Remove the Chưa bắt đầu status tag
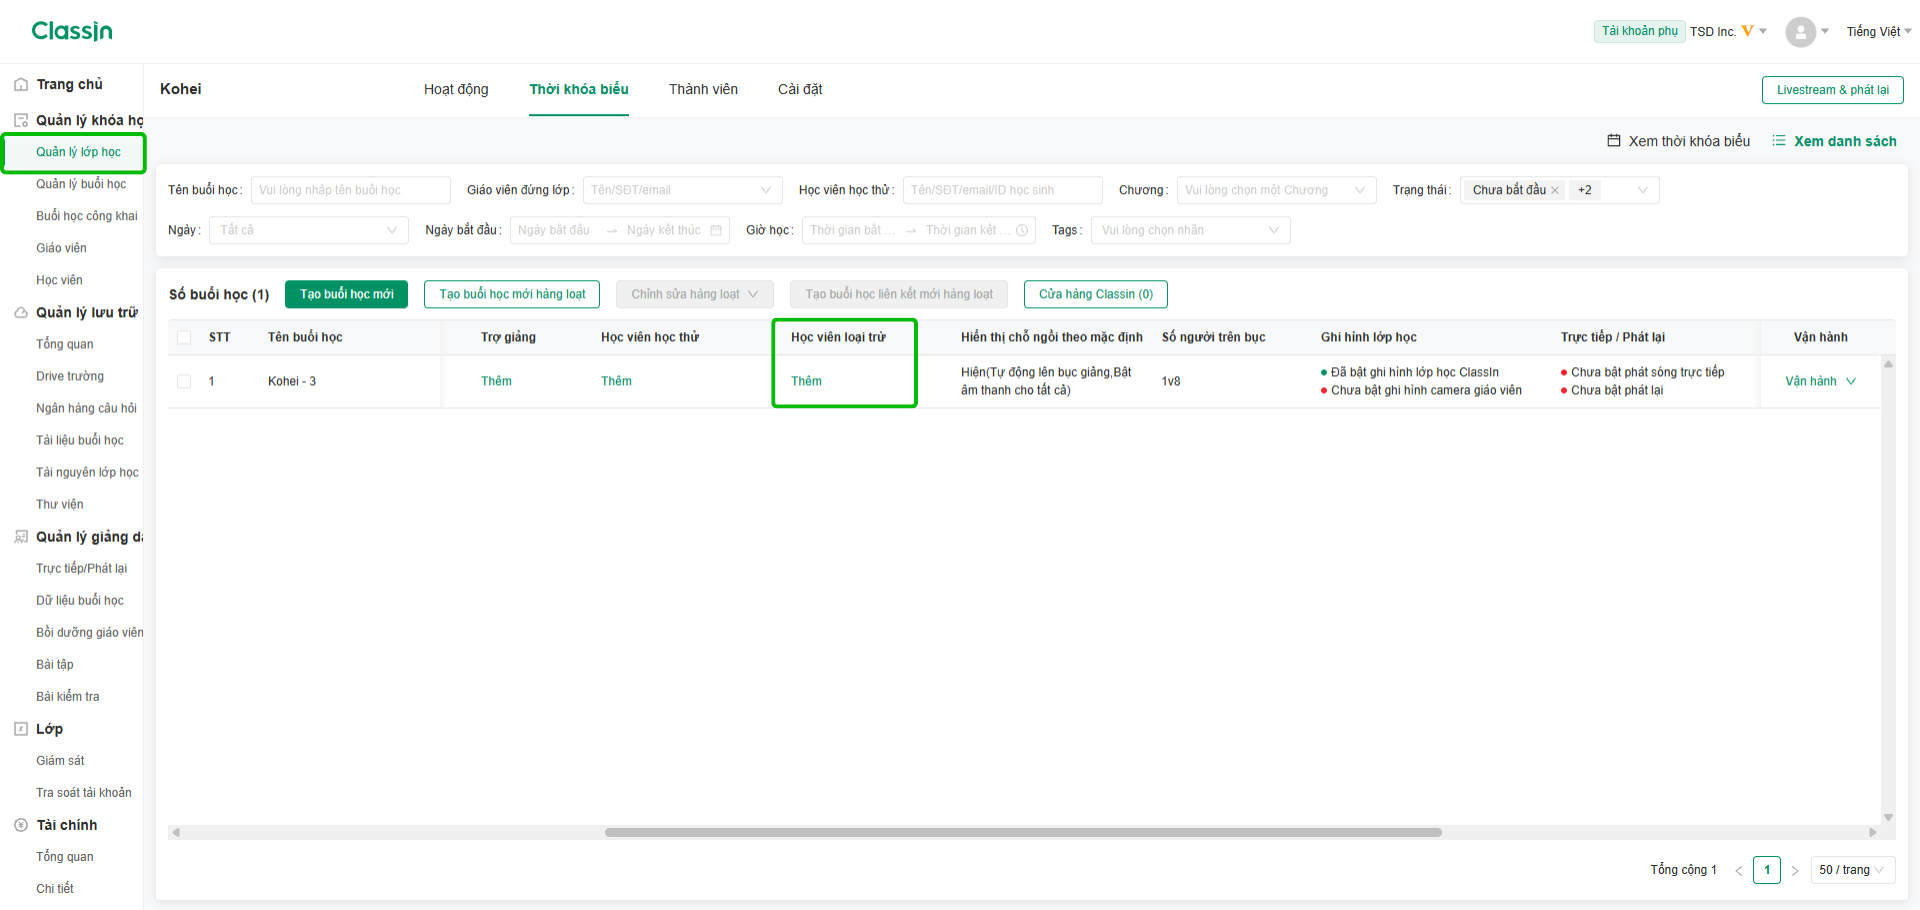 click(x=1555, y=190)
